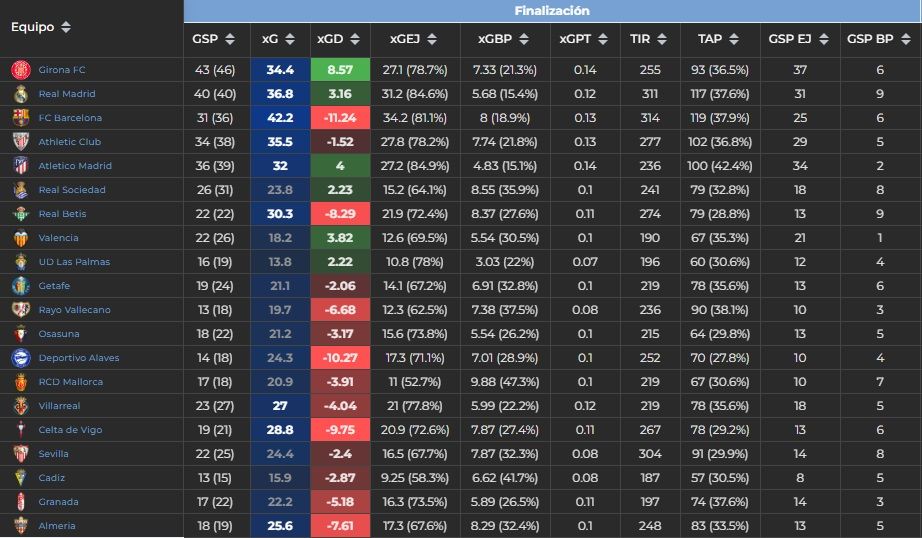Click the Villarreal yellow crest icon
Viewport: 922px width, 538px height.
[x=20, y=406]
